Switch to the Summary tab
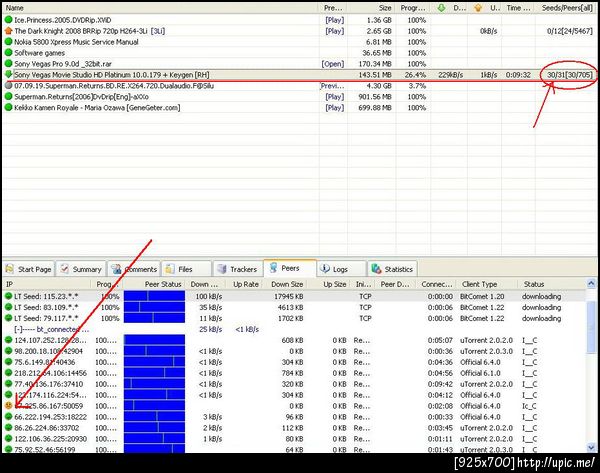This screenshot has width=600, height=473. 81,269
